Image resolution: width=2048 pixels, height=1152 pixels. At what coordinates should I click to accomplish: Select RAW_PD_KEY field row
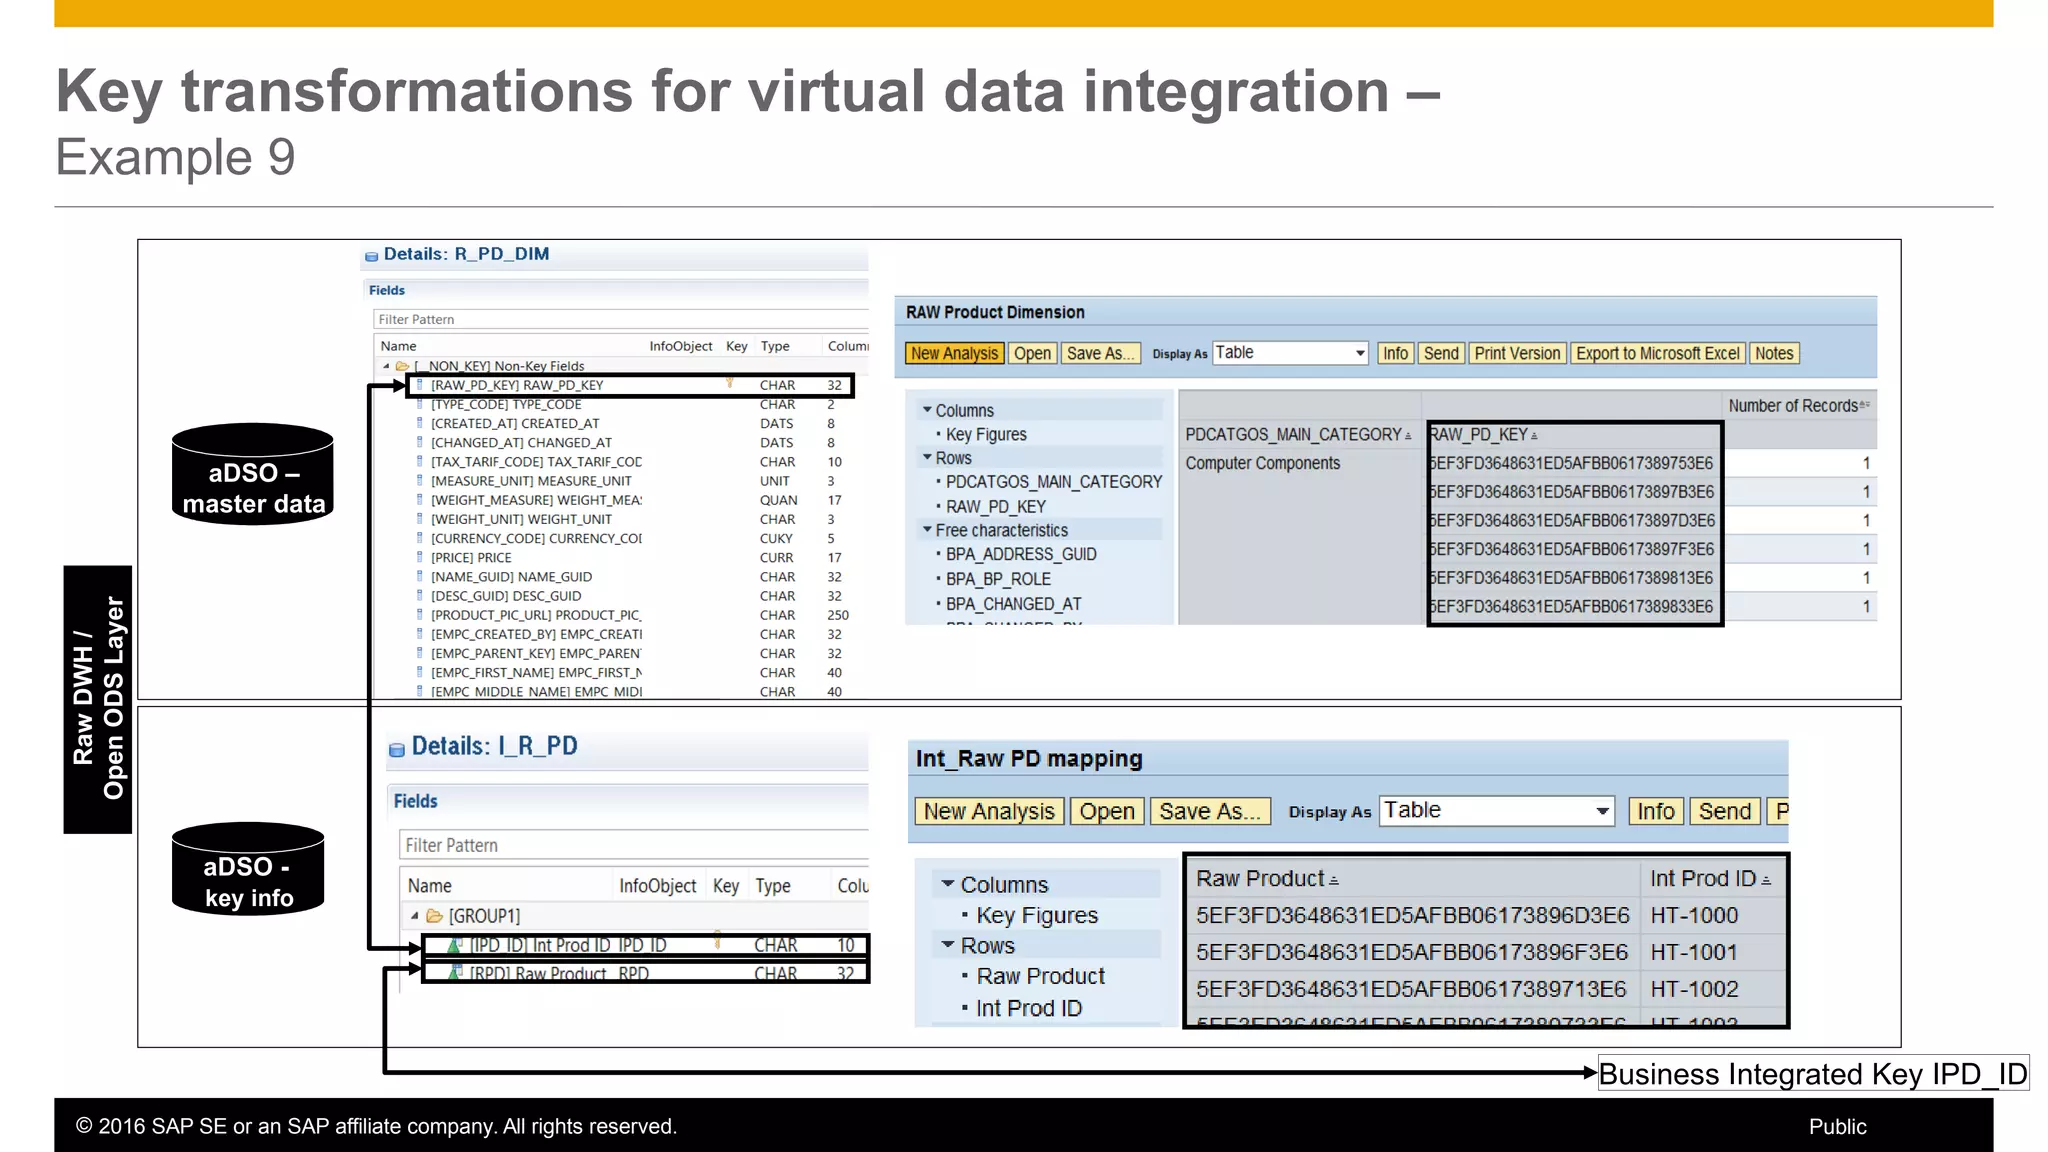pyautogui.click(x=629, y=385)
